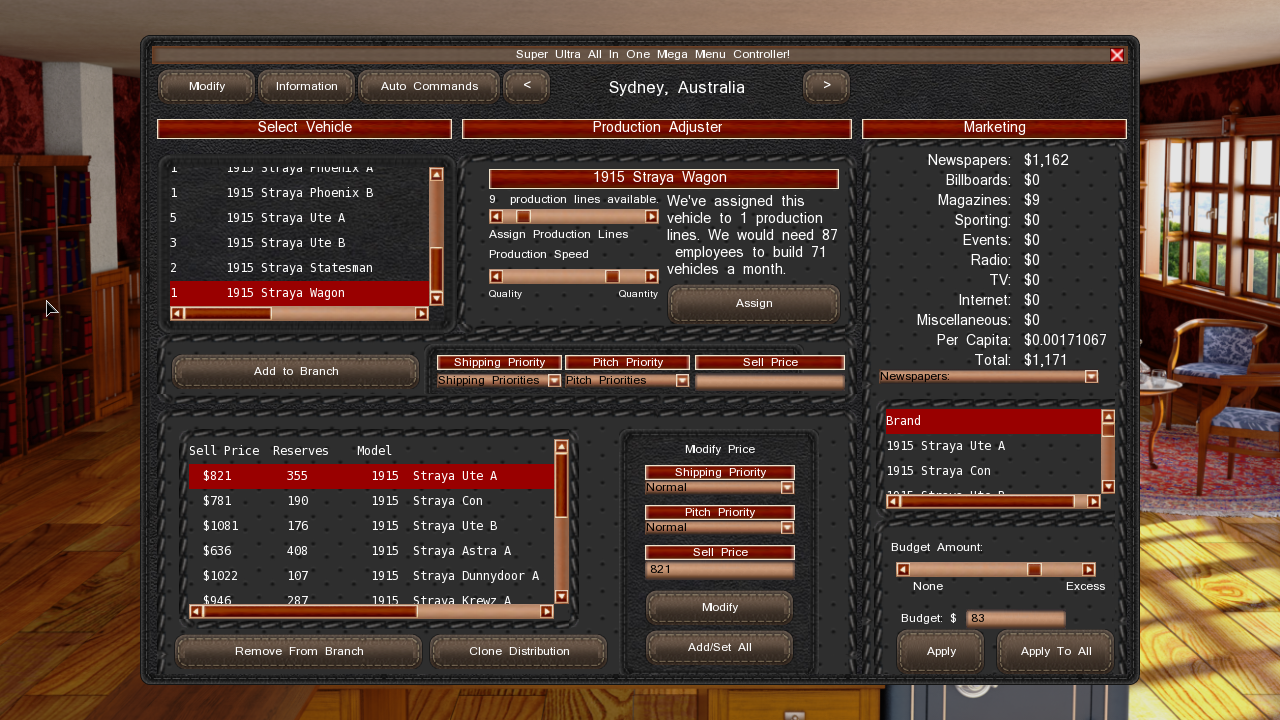Open the Shipping Priorities dropdown

tap(554, 381)
